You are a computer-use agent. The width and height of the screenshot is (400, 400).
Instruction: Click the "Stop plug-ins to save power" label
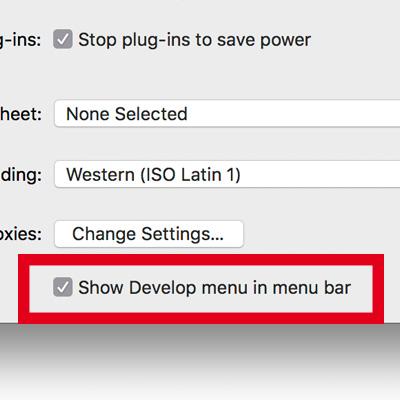194,40
